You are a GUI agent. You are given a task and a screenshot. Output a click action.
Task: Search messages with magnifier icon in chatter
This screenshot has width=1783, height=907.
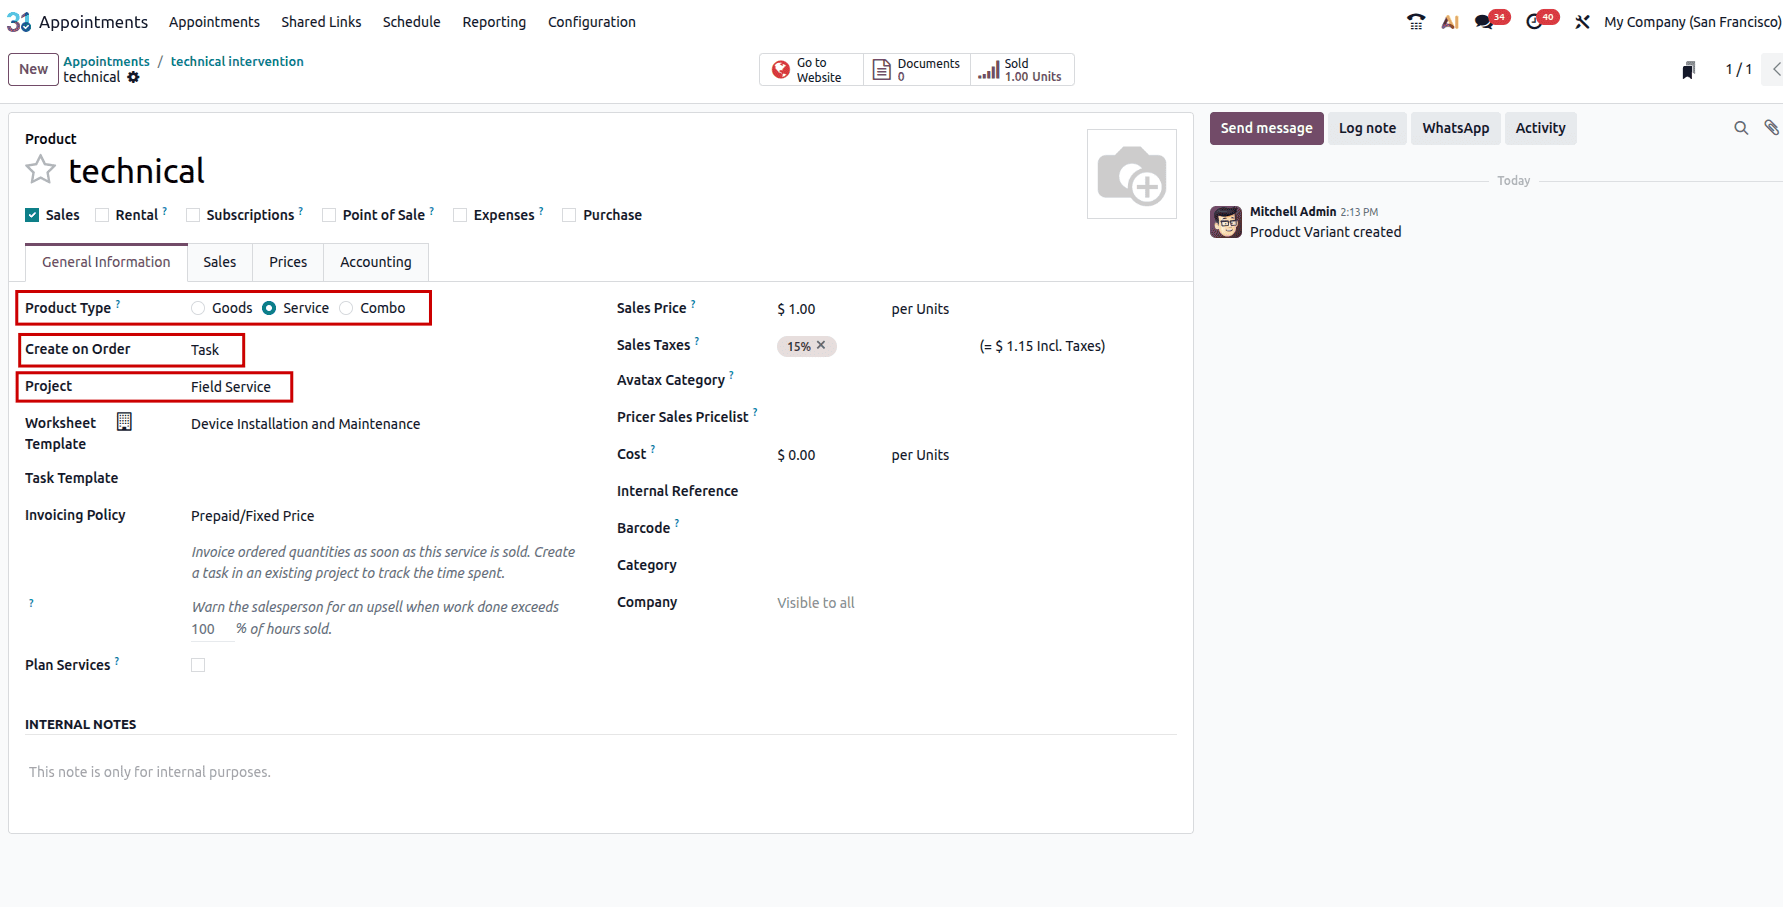pos(1741,128)
